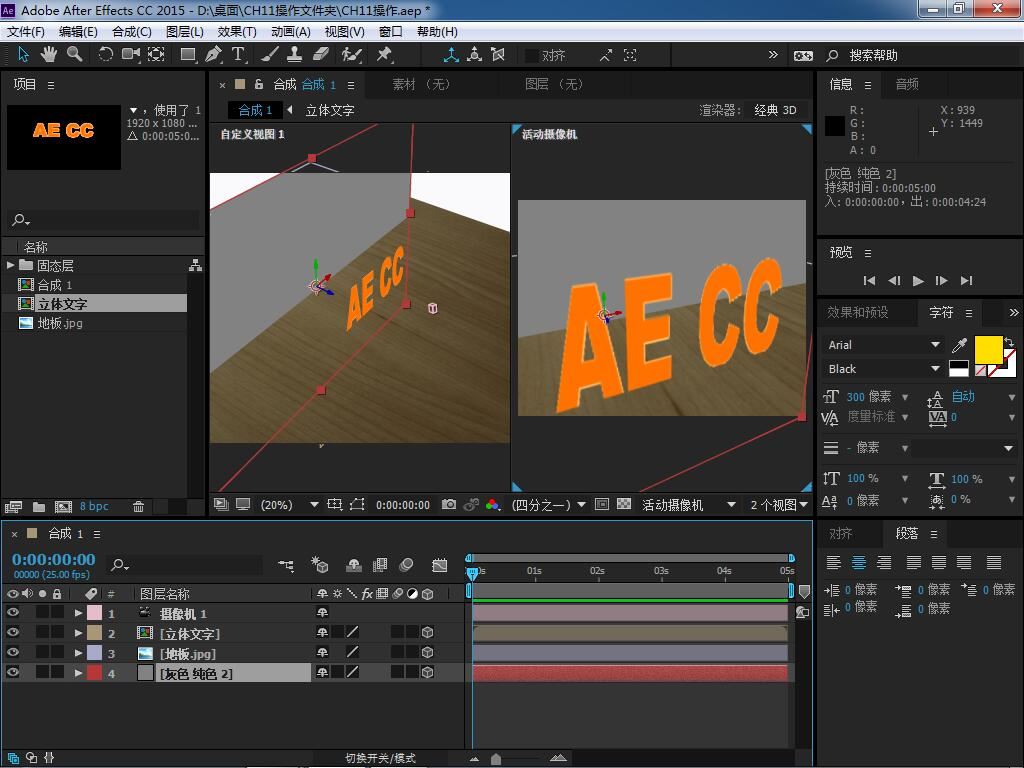Toggle 3D switch for 地板.jpg layer

[x=428, y=652]
